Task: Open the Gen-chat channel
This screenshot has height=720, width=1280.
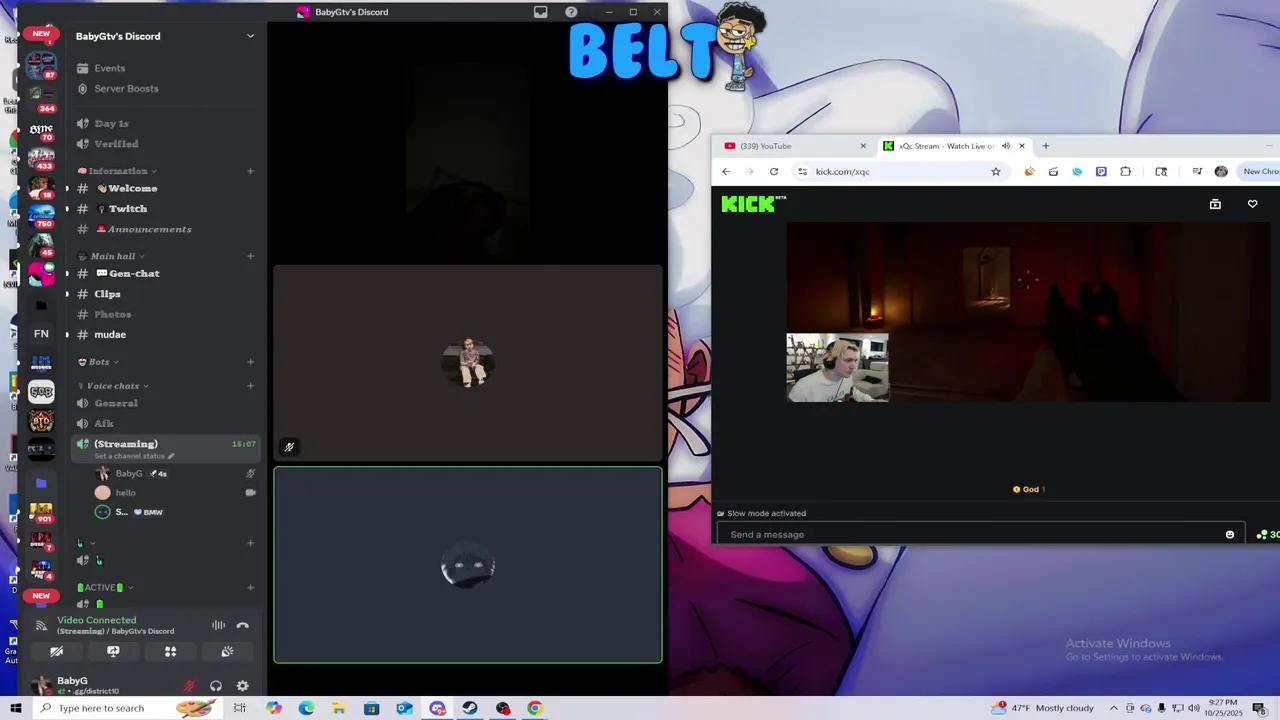Action: click(x=133, y=273)
